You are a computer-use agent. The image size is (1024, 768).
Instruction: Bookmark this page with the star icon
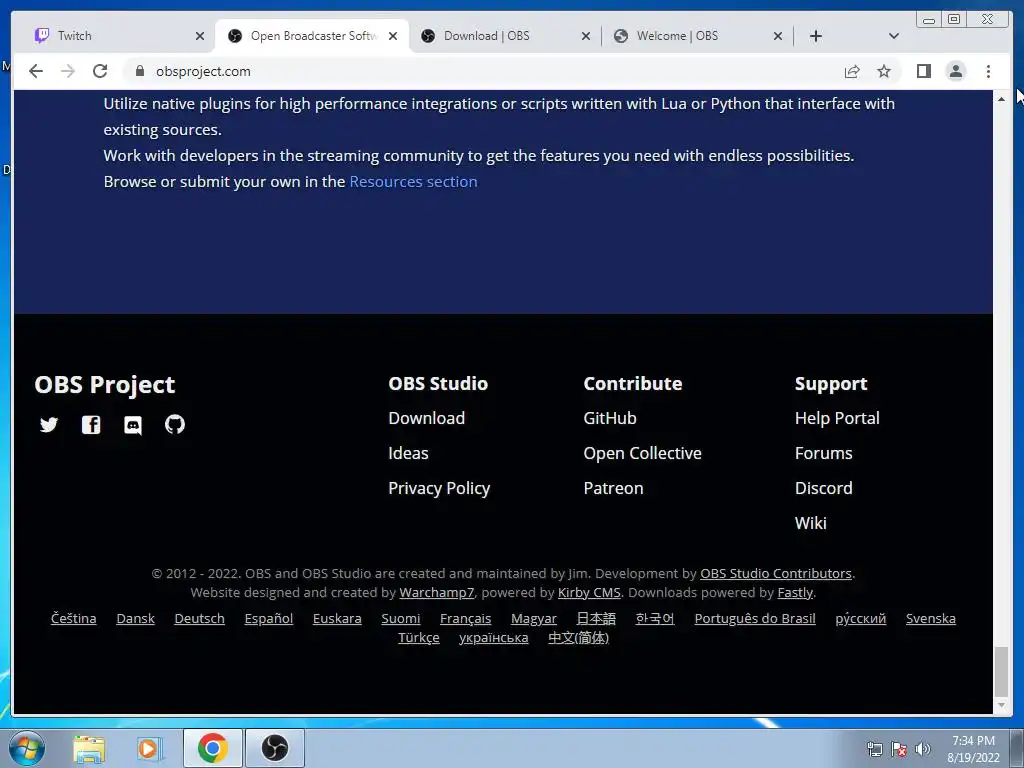pos(884,71)
